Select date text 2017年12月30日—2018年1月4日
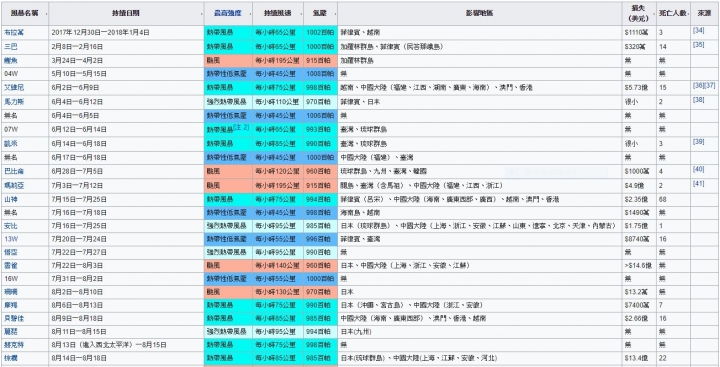Screen dimensions: 720x367 (101, 33)
